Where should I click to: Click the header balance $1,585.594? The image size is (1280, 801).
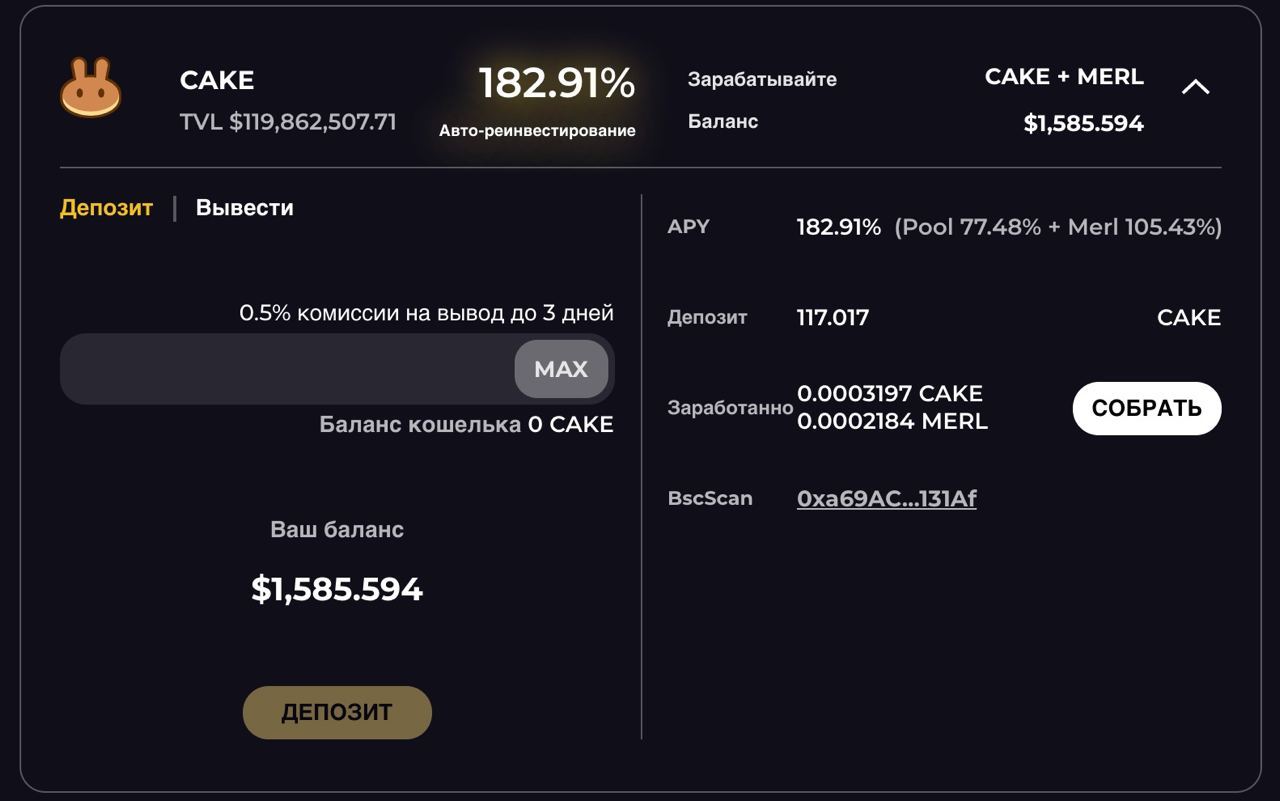[x=1084, y=124]
